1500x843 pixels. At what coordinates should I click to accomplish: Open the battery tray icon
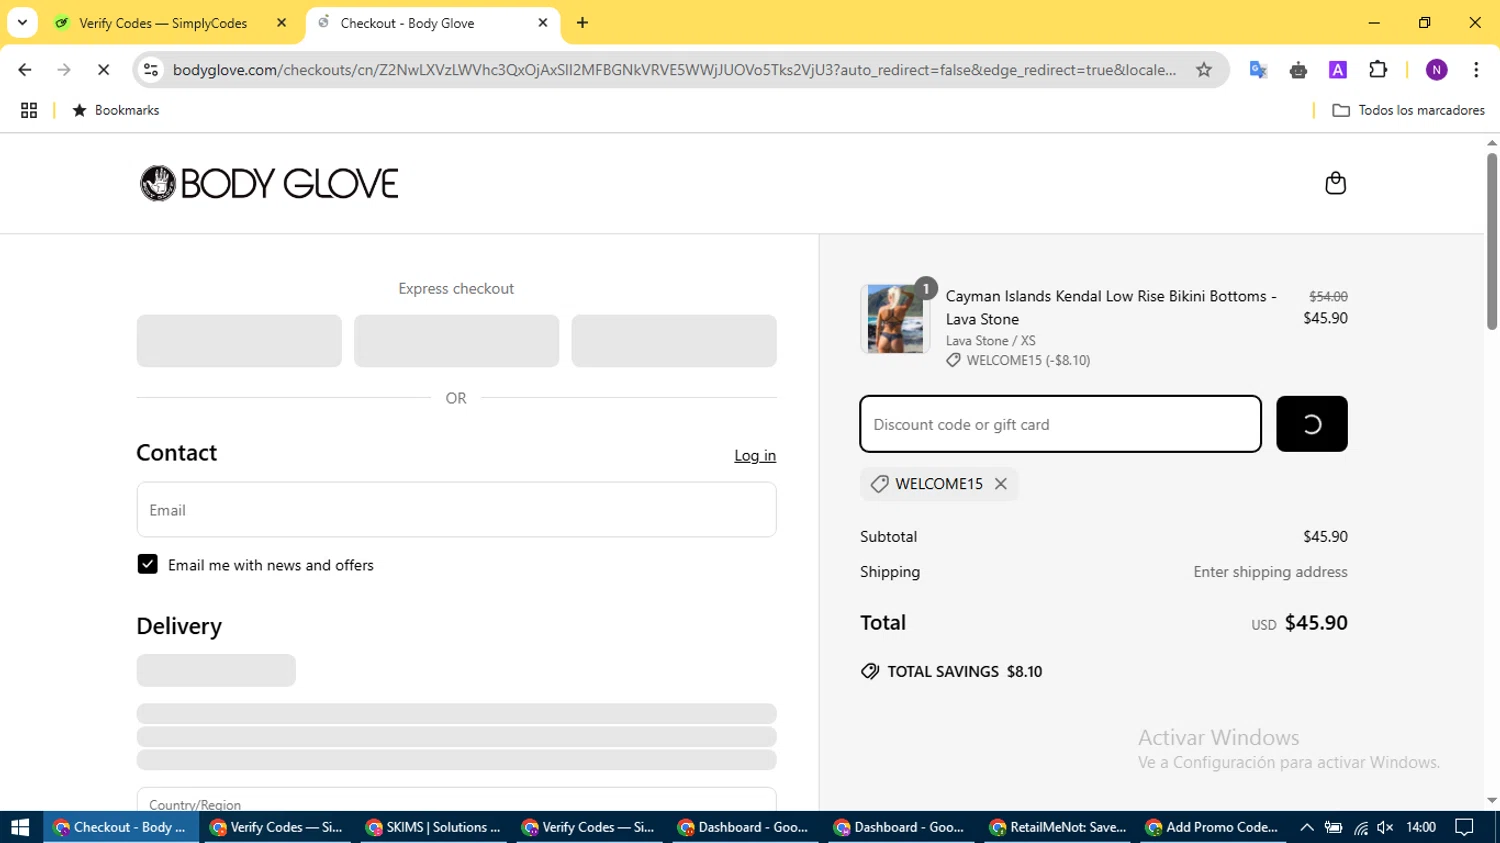click(x=1333, y=827)
